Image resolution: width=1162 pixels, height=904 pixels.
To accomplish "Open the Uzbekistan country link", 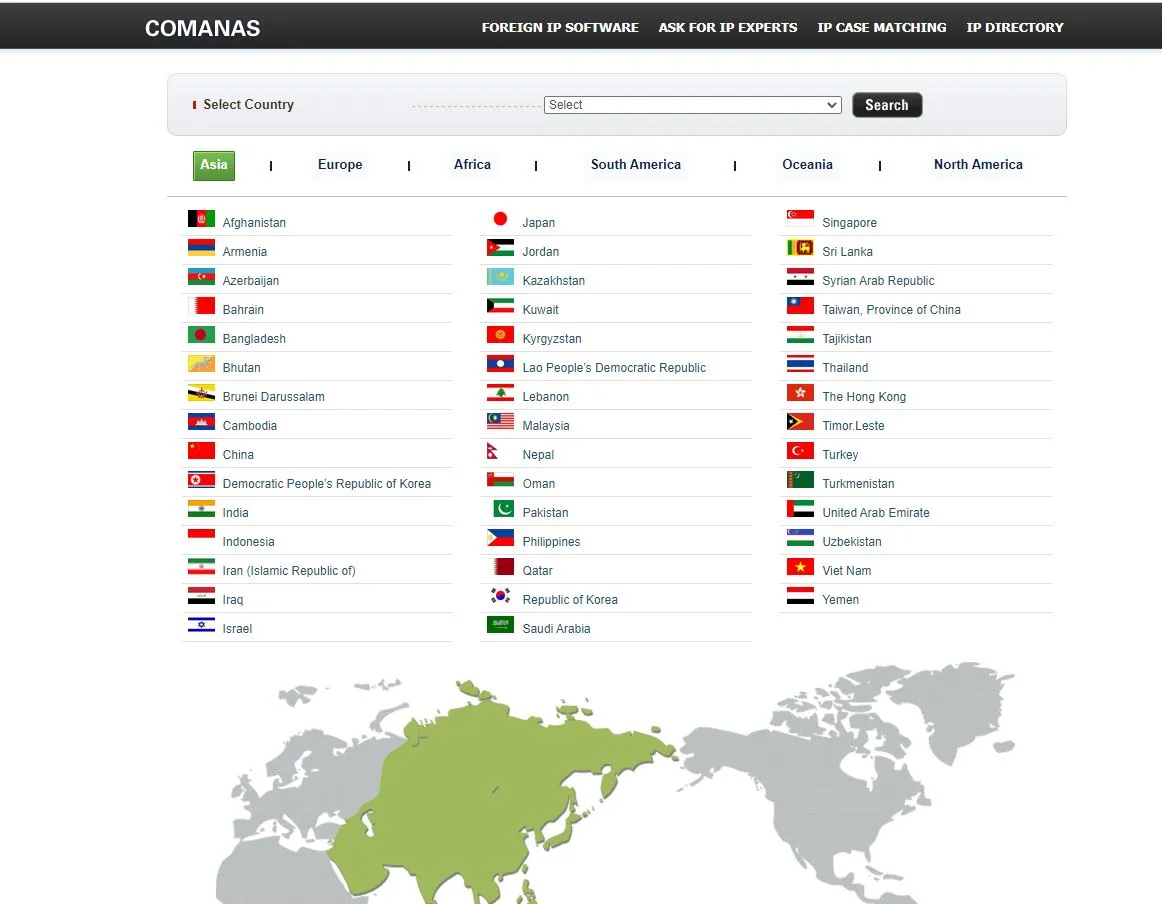I will 852,542.
